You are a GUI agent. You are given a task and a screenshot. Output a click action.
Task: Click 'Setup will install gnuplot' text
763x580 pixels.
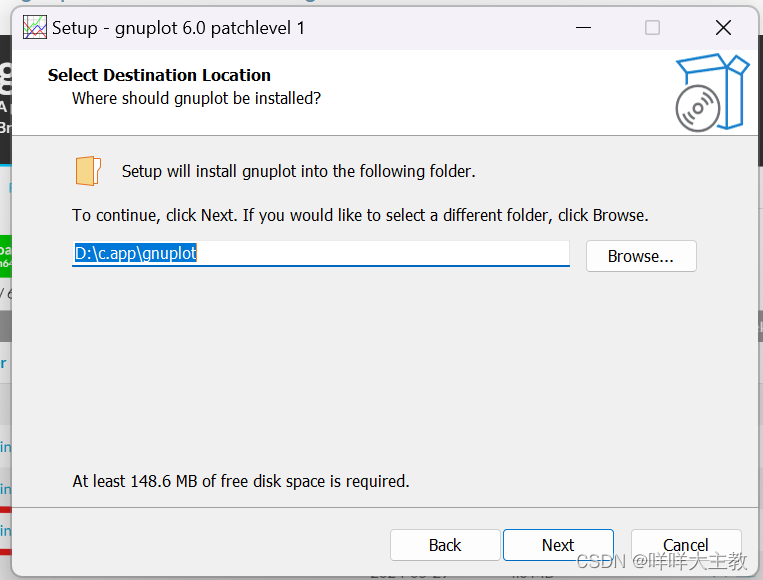tap(298, 171)
